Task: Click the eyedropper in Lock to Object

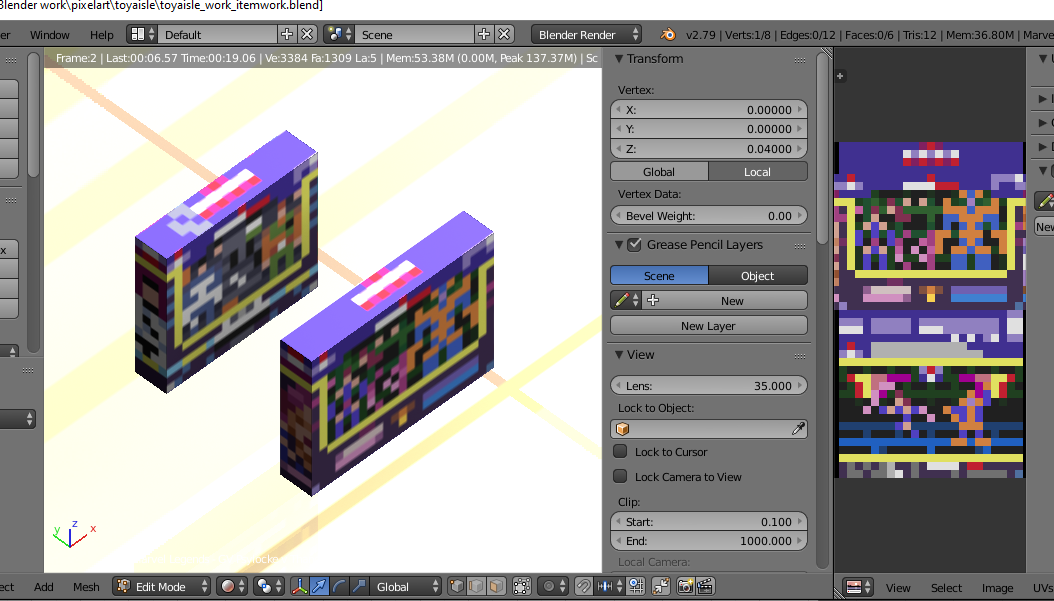Action: pos(798,429)
